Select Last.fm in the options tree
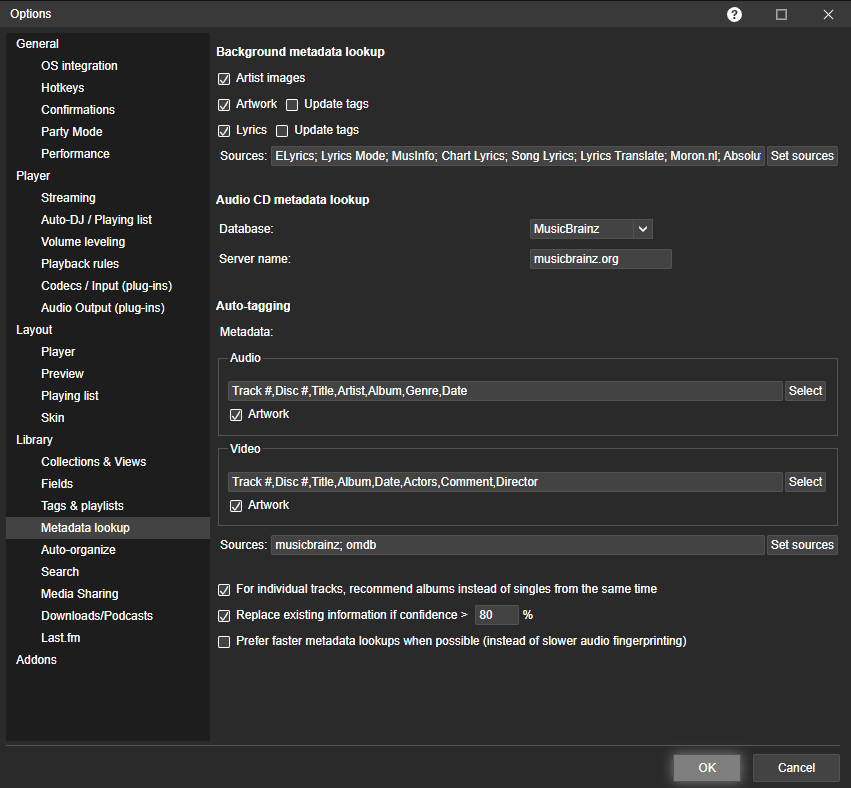 [x=61, y=638]
